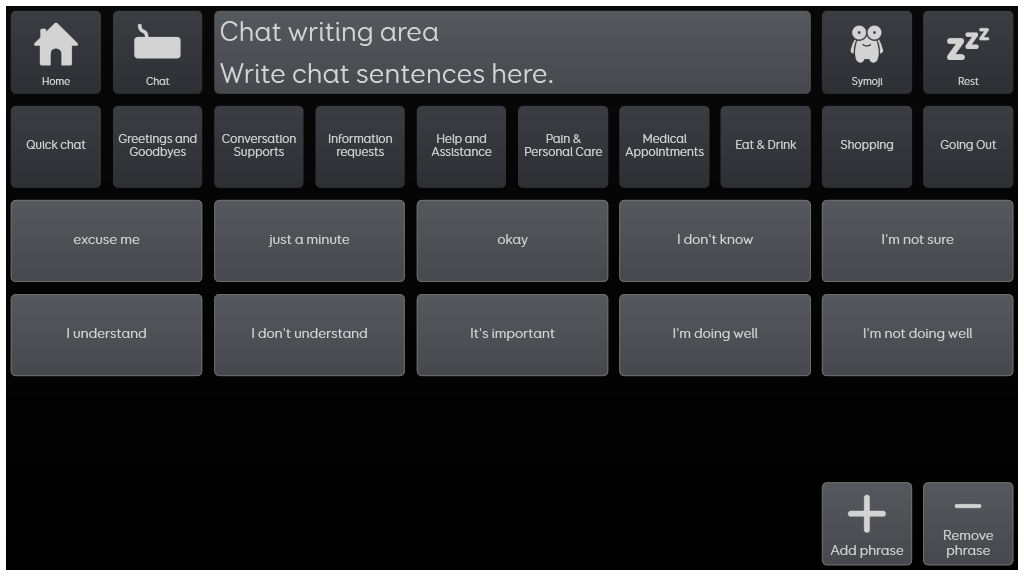Open Greetings and Goodbyes category

coord(158,146)
